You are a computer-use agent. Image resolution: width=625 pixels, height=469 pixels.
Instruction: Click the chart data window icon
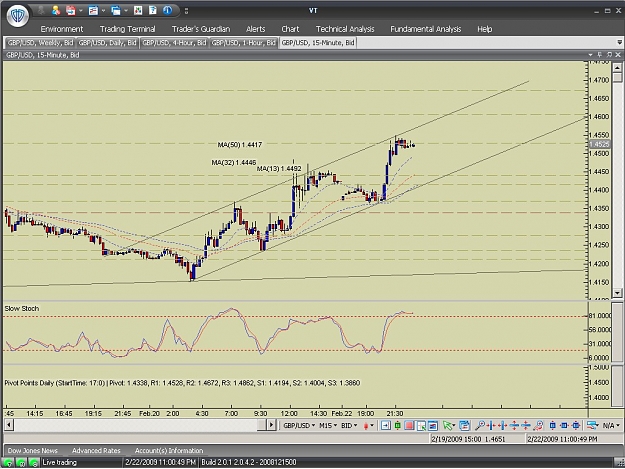point(433,426)
